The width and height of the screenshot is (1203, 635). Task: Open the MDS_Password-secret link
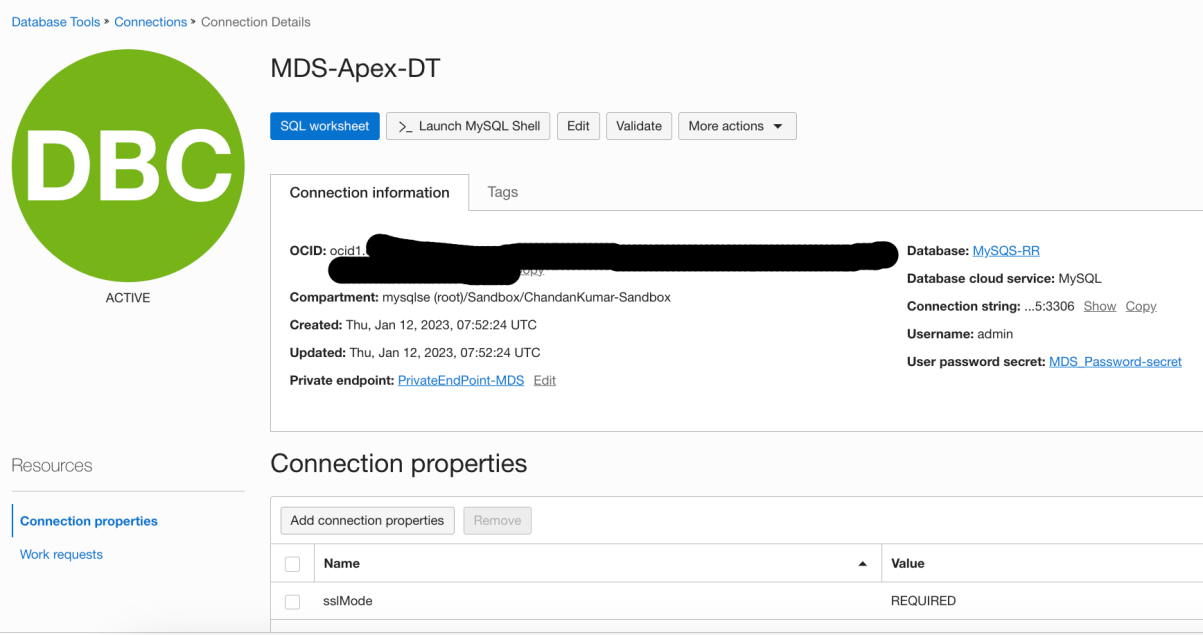point(1115,362)
